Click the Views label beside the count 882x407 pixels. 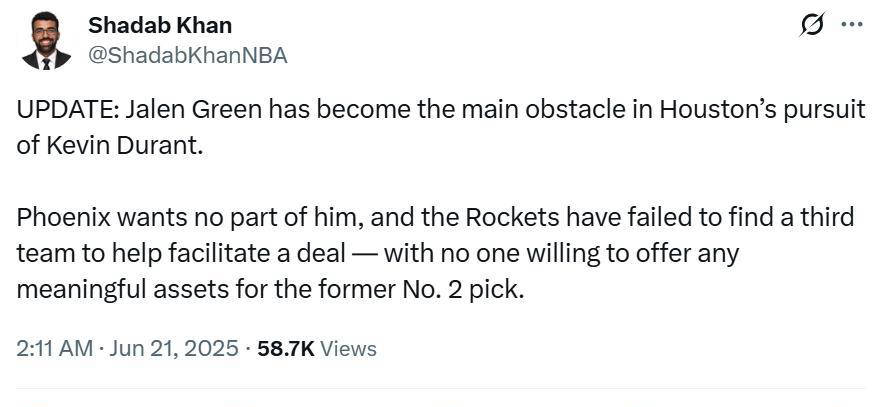(x=348, y=349)
